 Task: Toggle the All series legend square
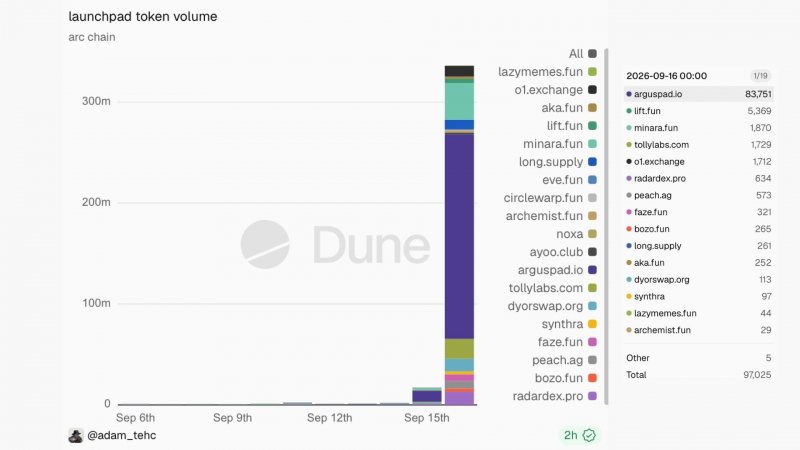click(x=592, y=54)
